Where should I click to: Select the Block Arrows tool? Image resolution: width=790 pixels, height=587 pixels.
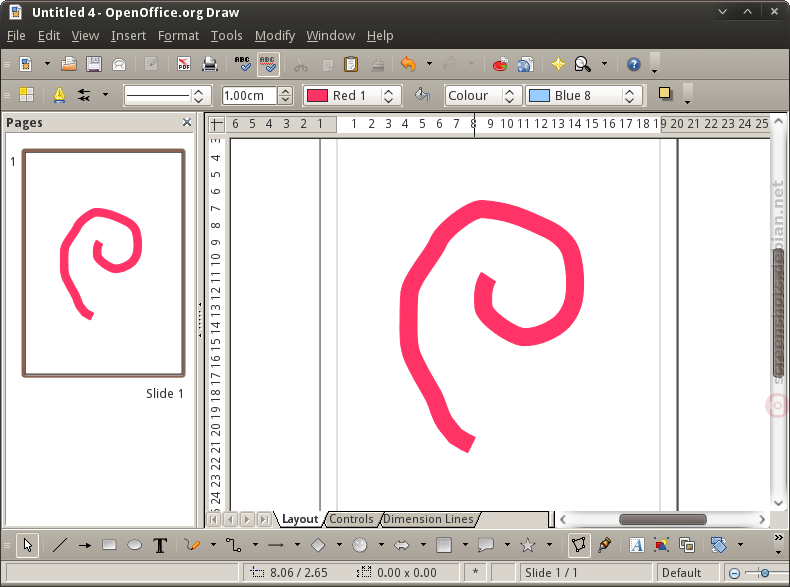(x=402, y=545)
